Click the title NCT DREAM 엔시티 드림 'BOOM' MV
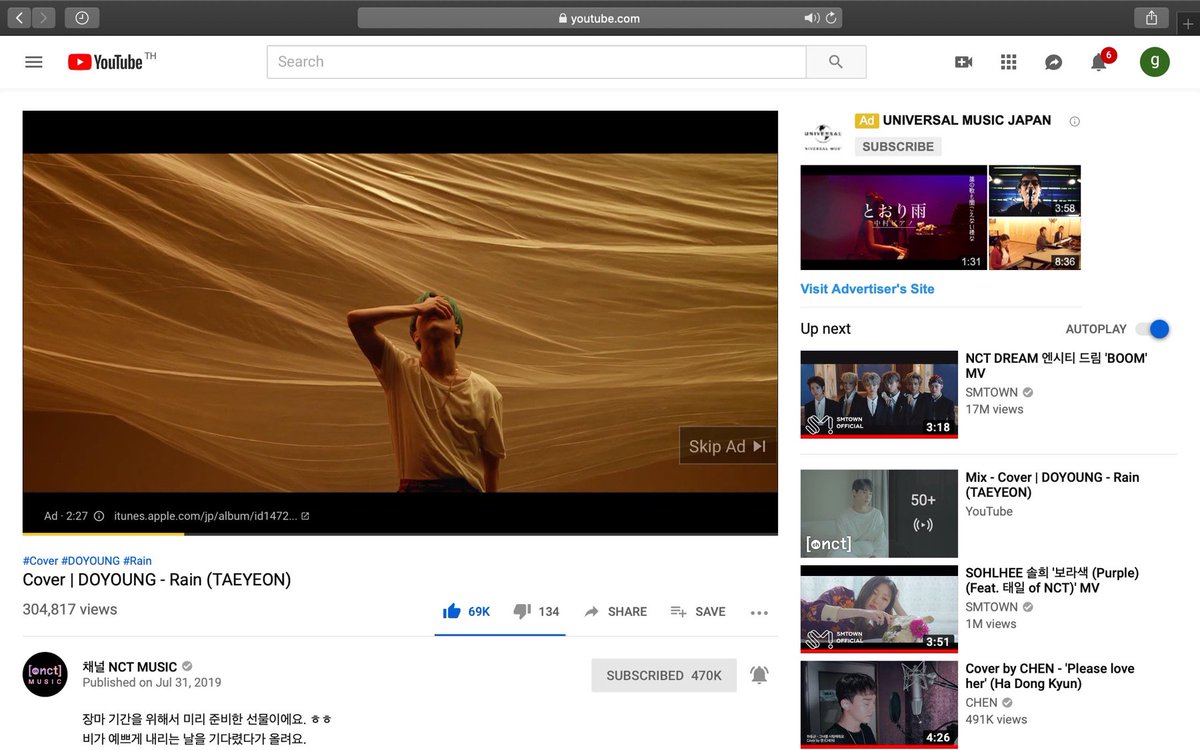 click(x=1056, y=366)
